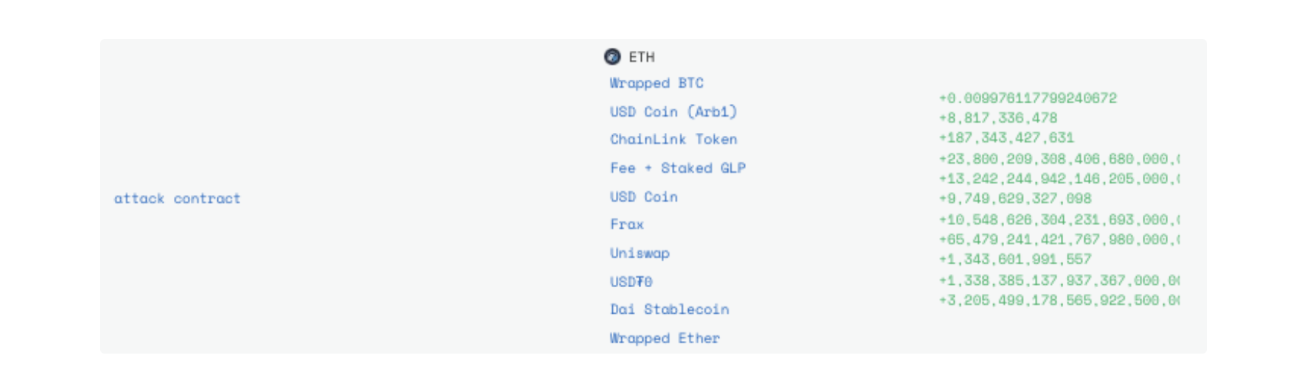Click the Fee + Staked GLP link

click(x=678, y=168)
